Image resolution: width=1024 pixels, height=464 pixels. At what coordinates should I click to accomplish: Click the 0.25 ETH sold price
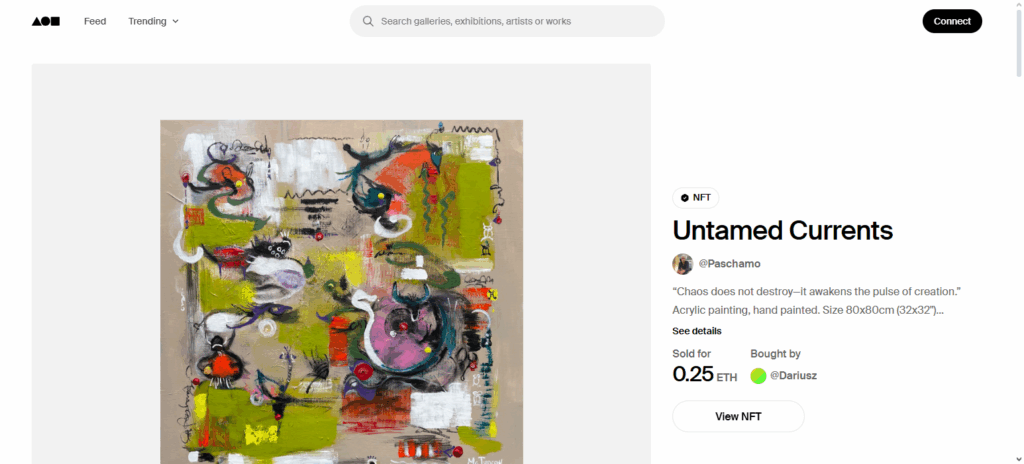click(705, 374)
